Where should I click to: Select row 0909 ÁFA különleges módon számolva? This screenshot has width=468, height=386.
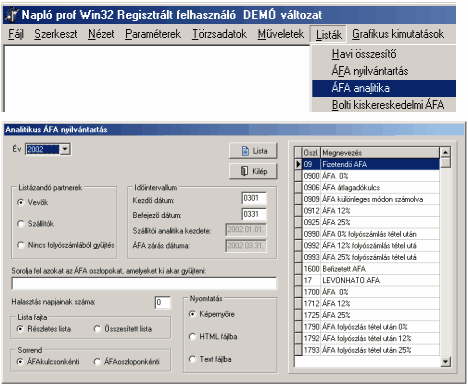tap(371, 199)
